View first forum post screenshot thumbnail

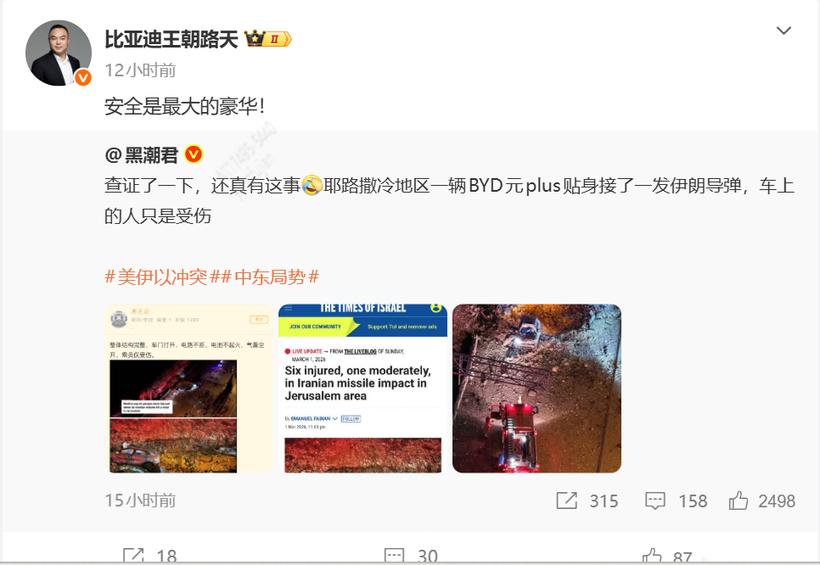(x=189, y=388)
